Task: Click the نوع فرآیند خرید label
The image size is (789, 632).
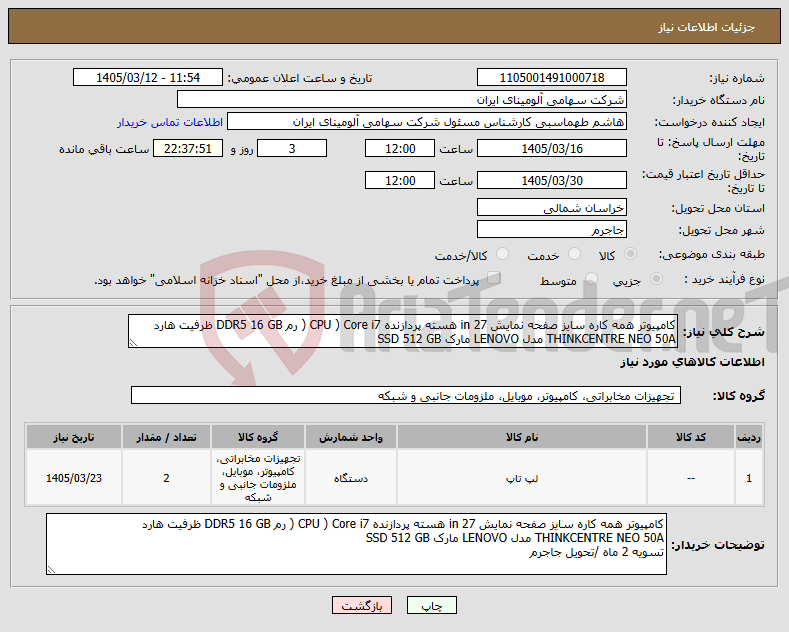Action: pos(725,279)
